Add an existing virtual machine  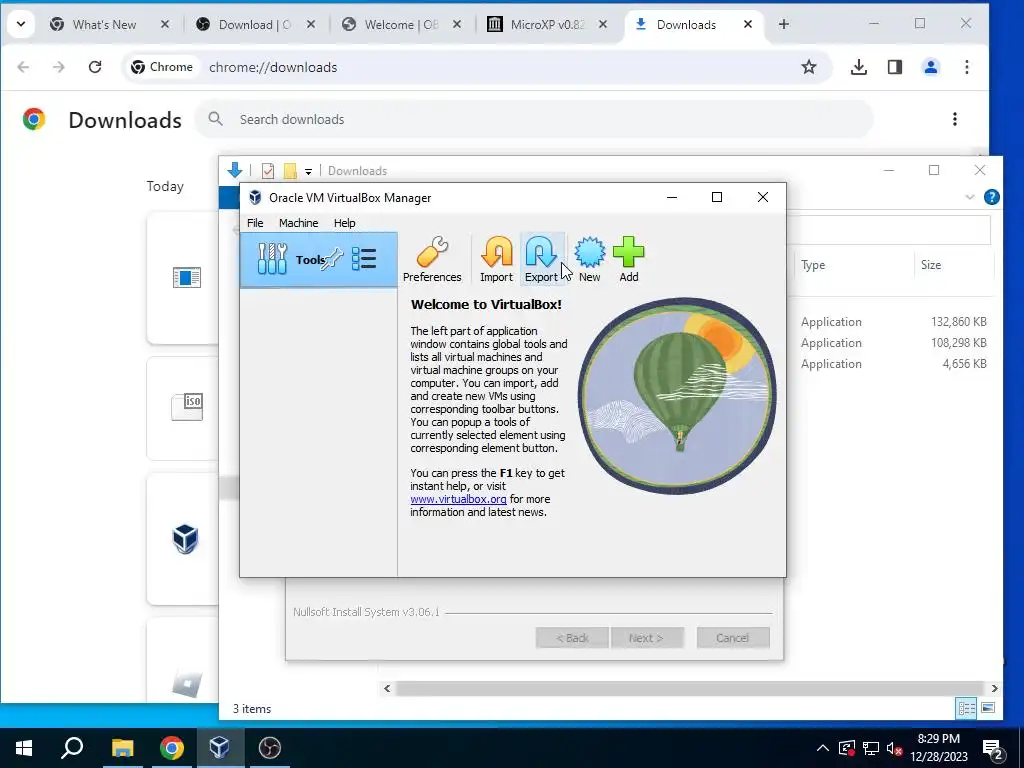629,259
